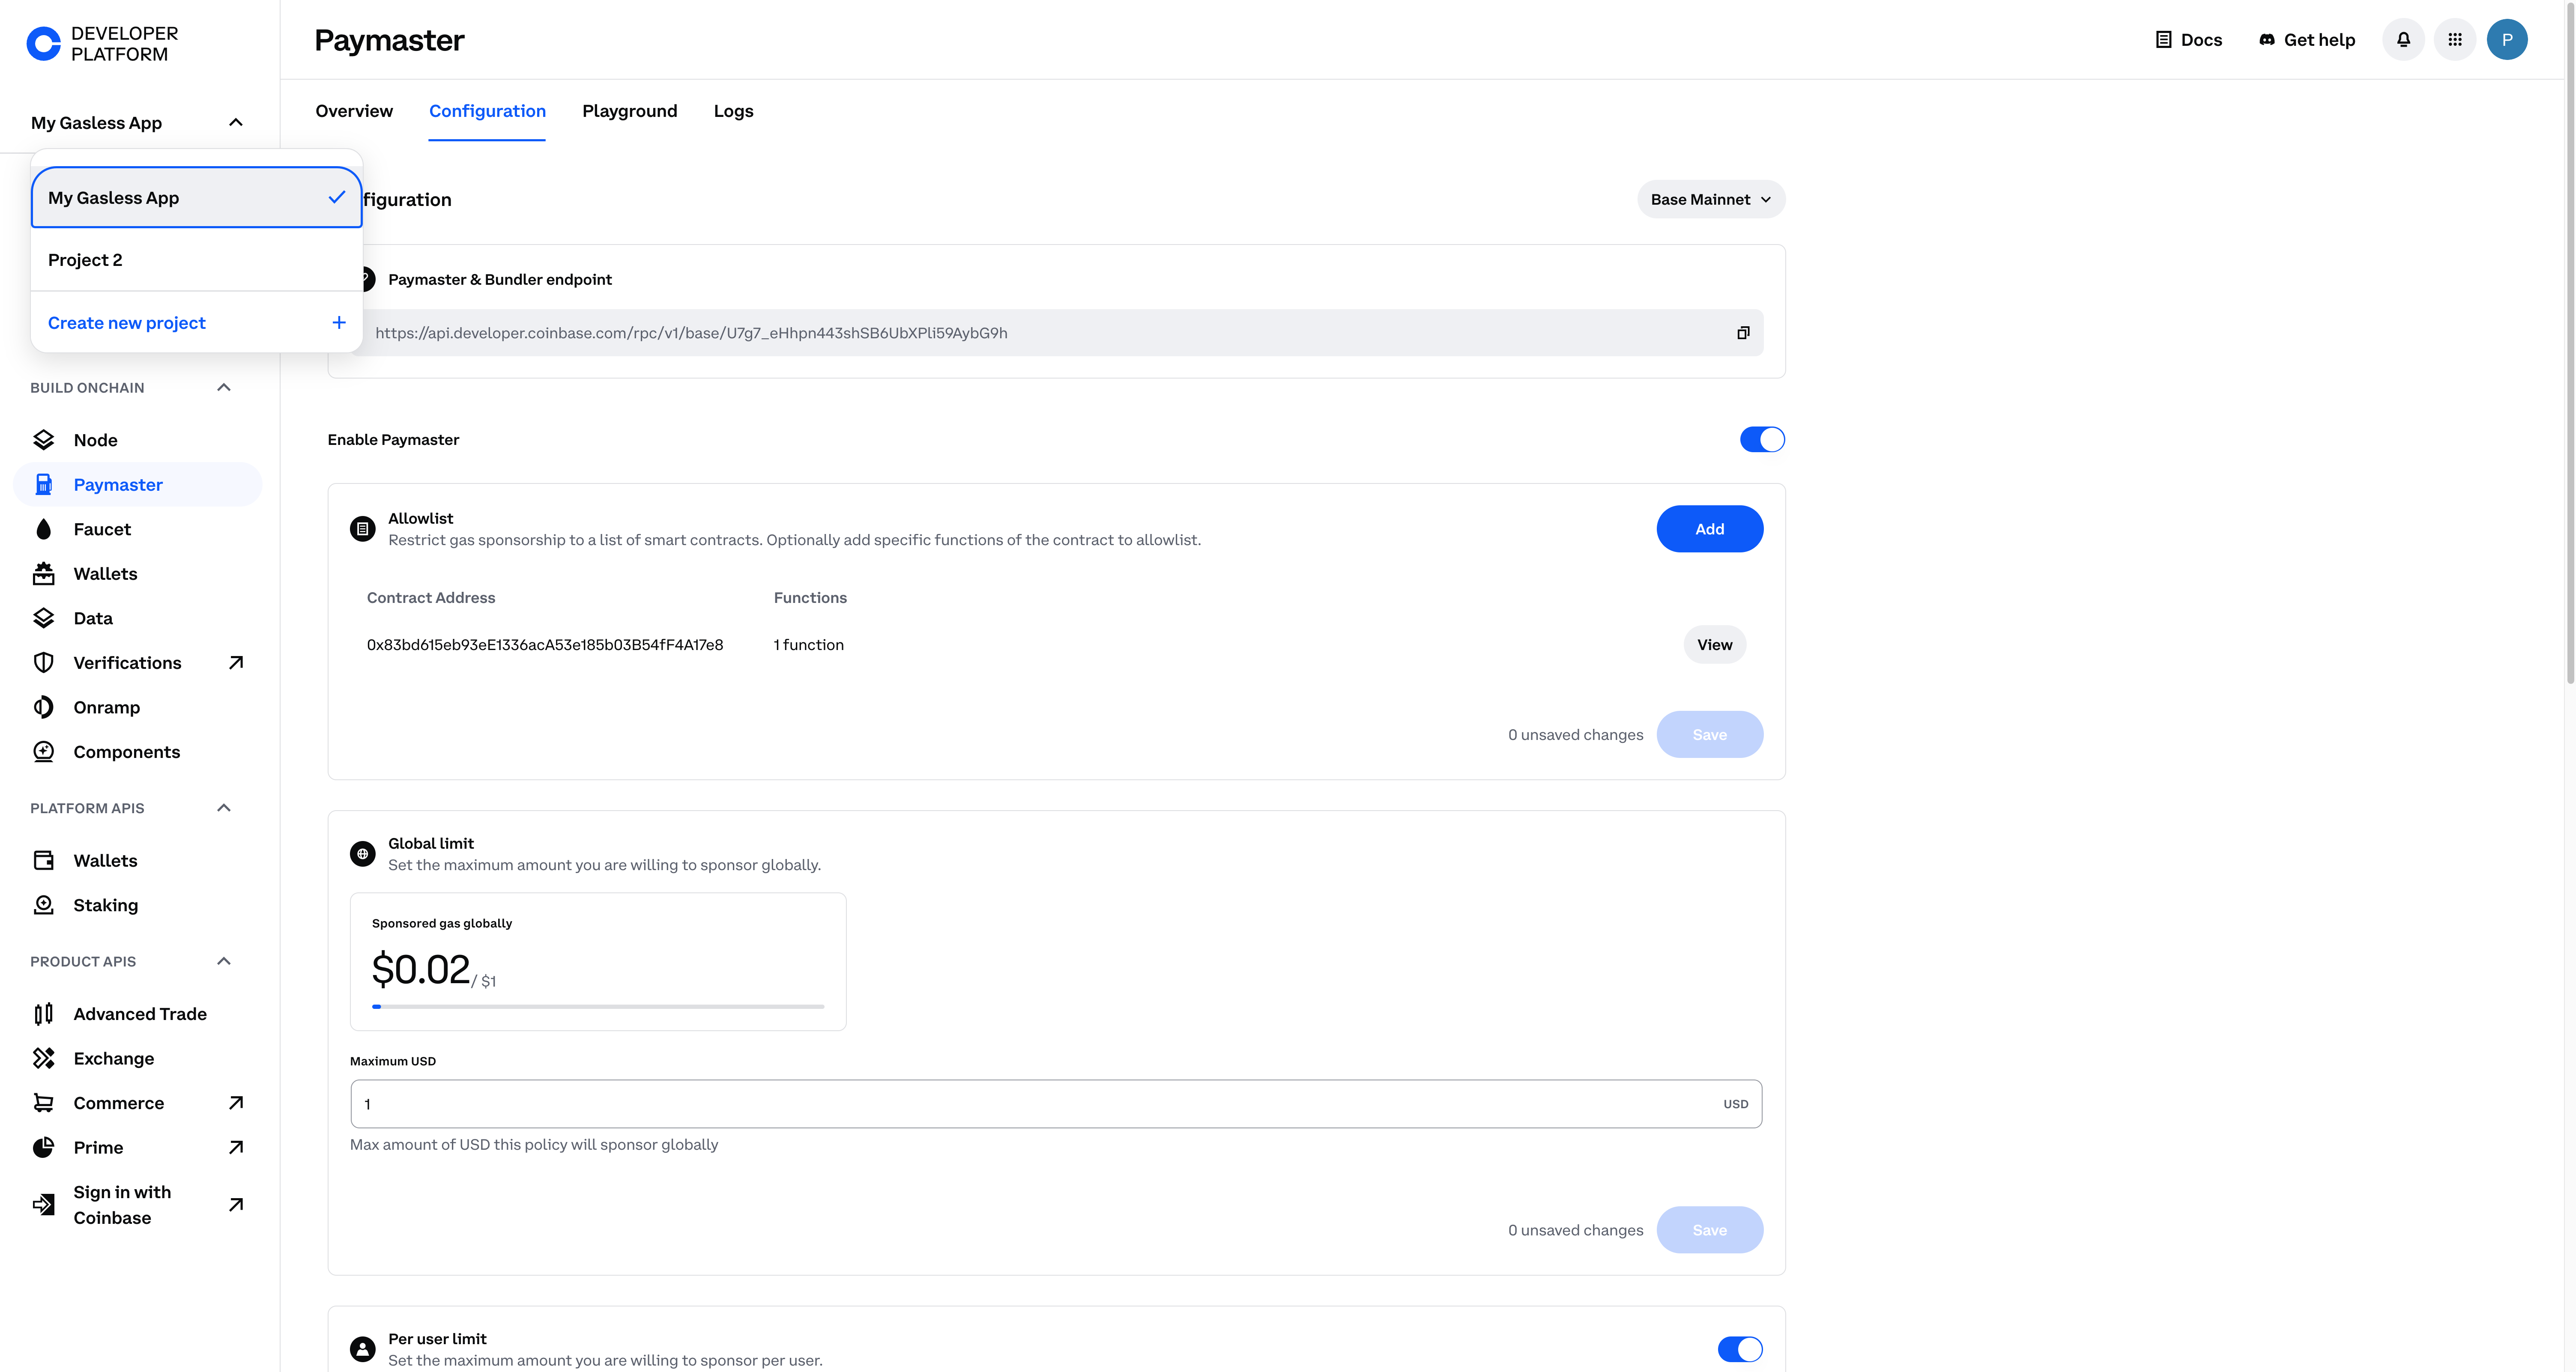Click the Add allowlist button
This screenshot has height=1372, width=2576.
(1709, 529)
